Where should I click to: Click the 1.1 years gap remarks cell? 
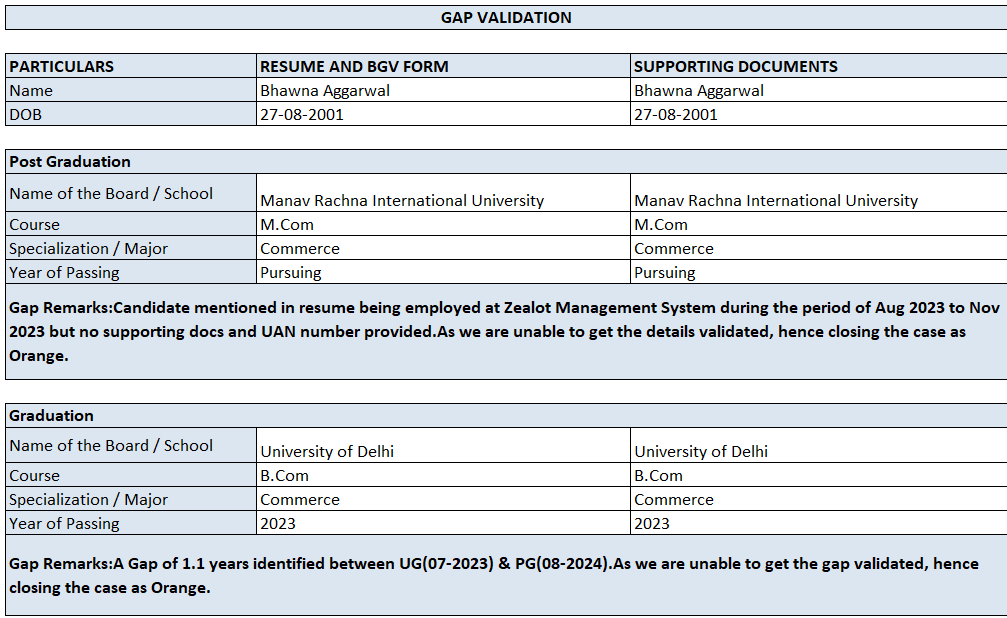(x=500, y=576)
